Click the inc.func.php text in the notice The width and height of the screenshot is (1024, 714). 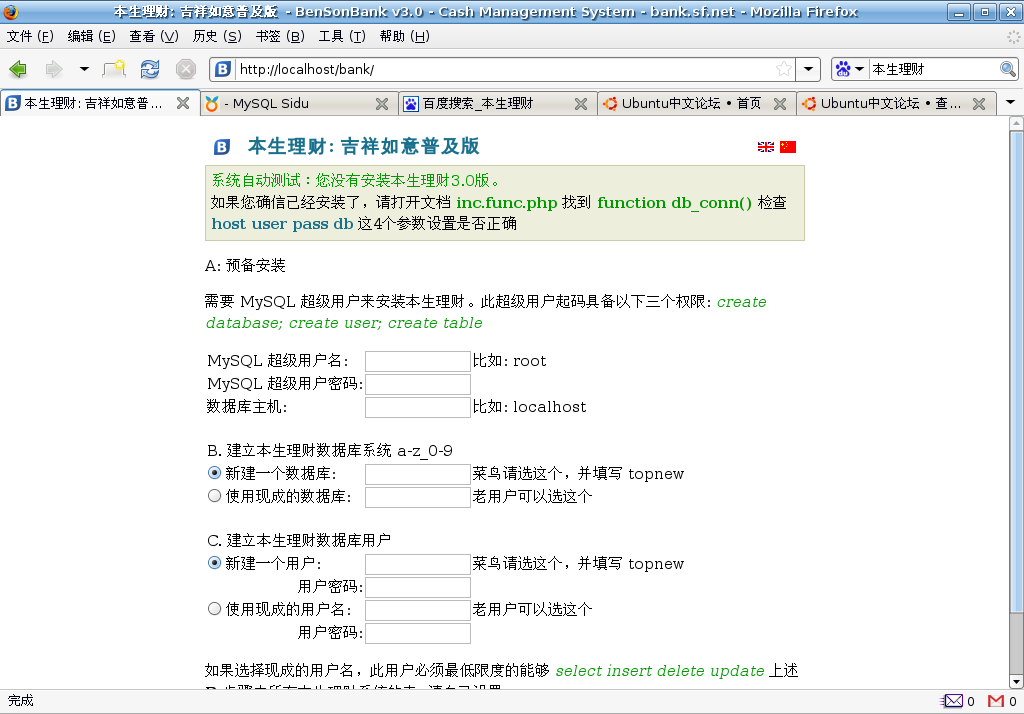507,203
